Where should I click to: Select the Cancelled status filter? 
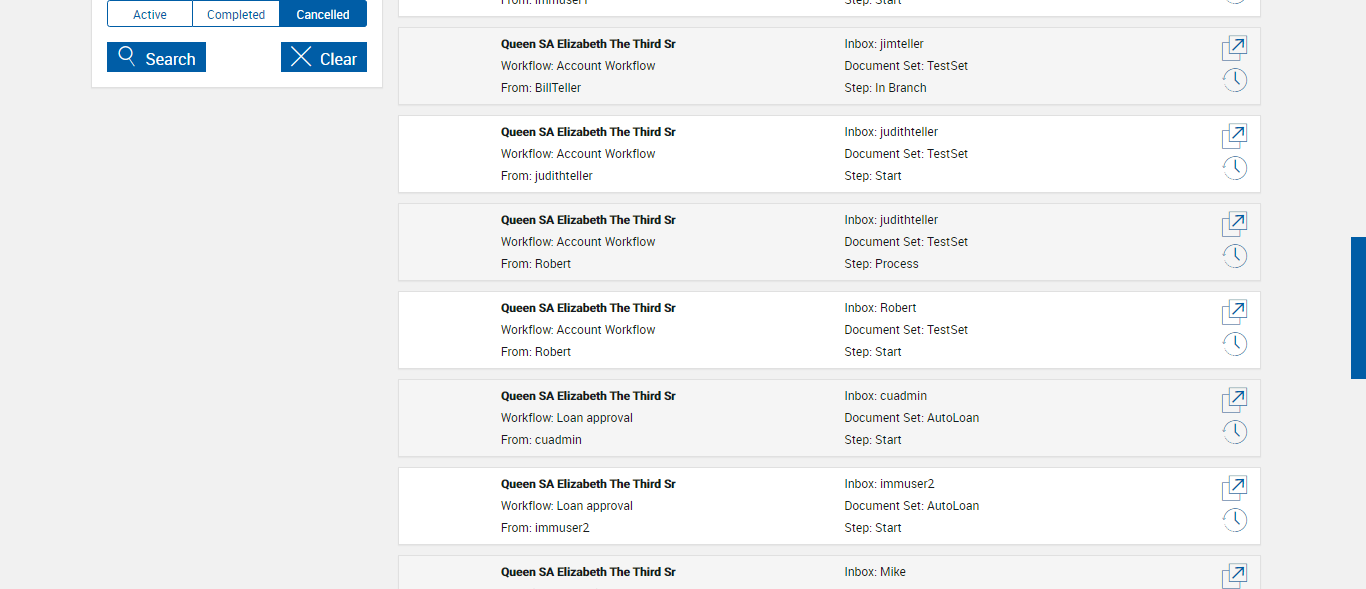323,14
